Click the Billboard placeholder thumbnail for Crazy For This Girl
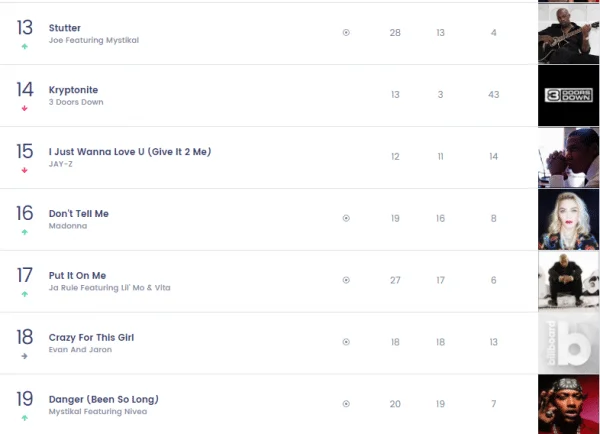600x434 pixels. point(568,343)
